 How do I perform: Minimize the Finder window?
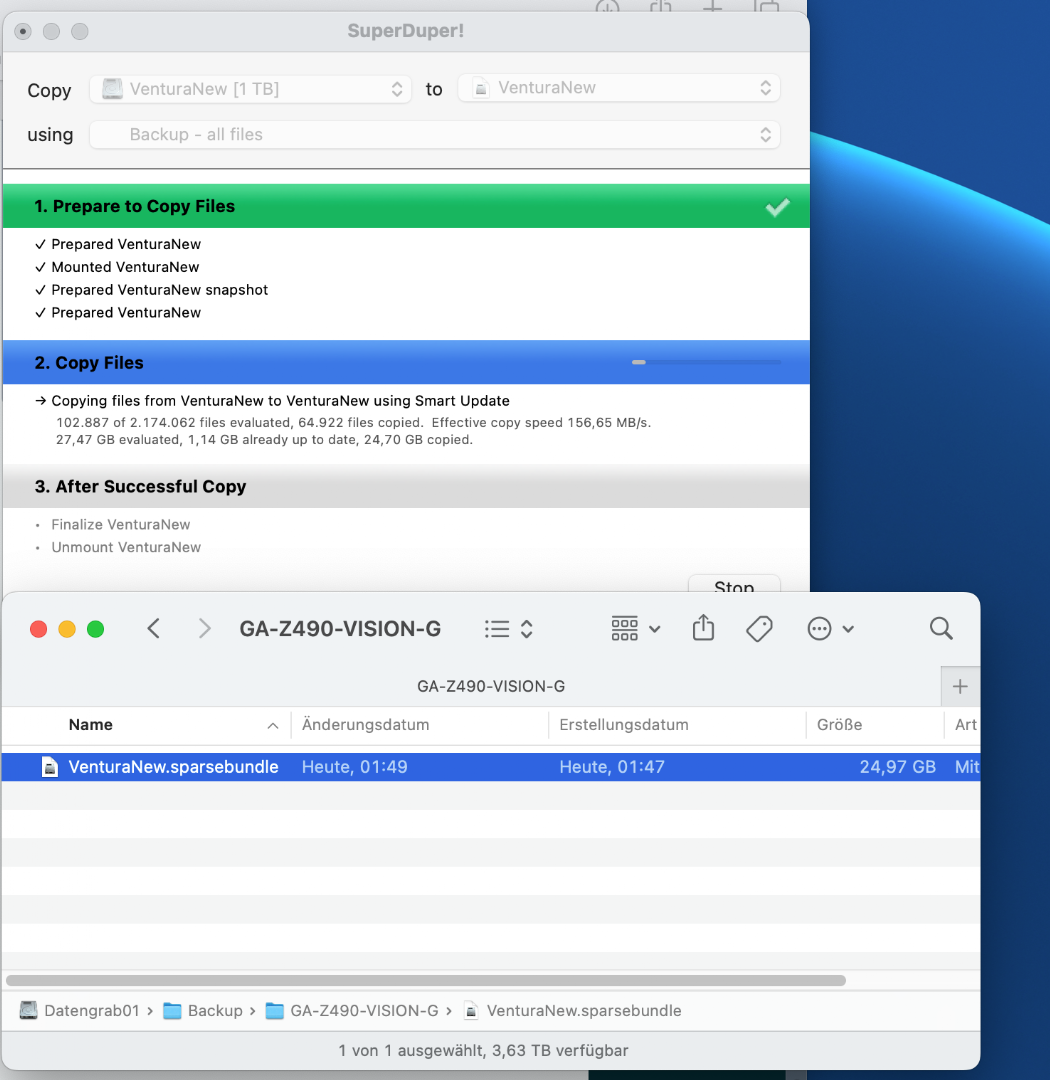point(67,629)
